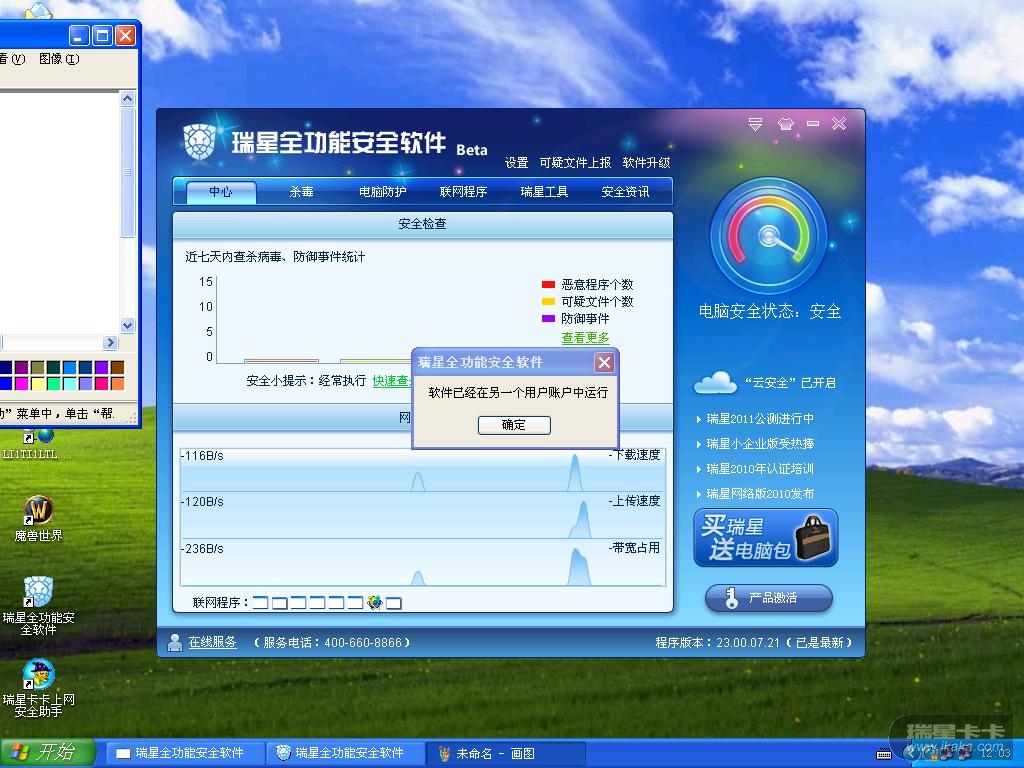
Task: Pick the brown color swatch in Paint
Action: (118, 367)
